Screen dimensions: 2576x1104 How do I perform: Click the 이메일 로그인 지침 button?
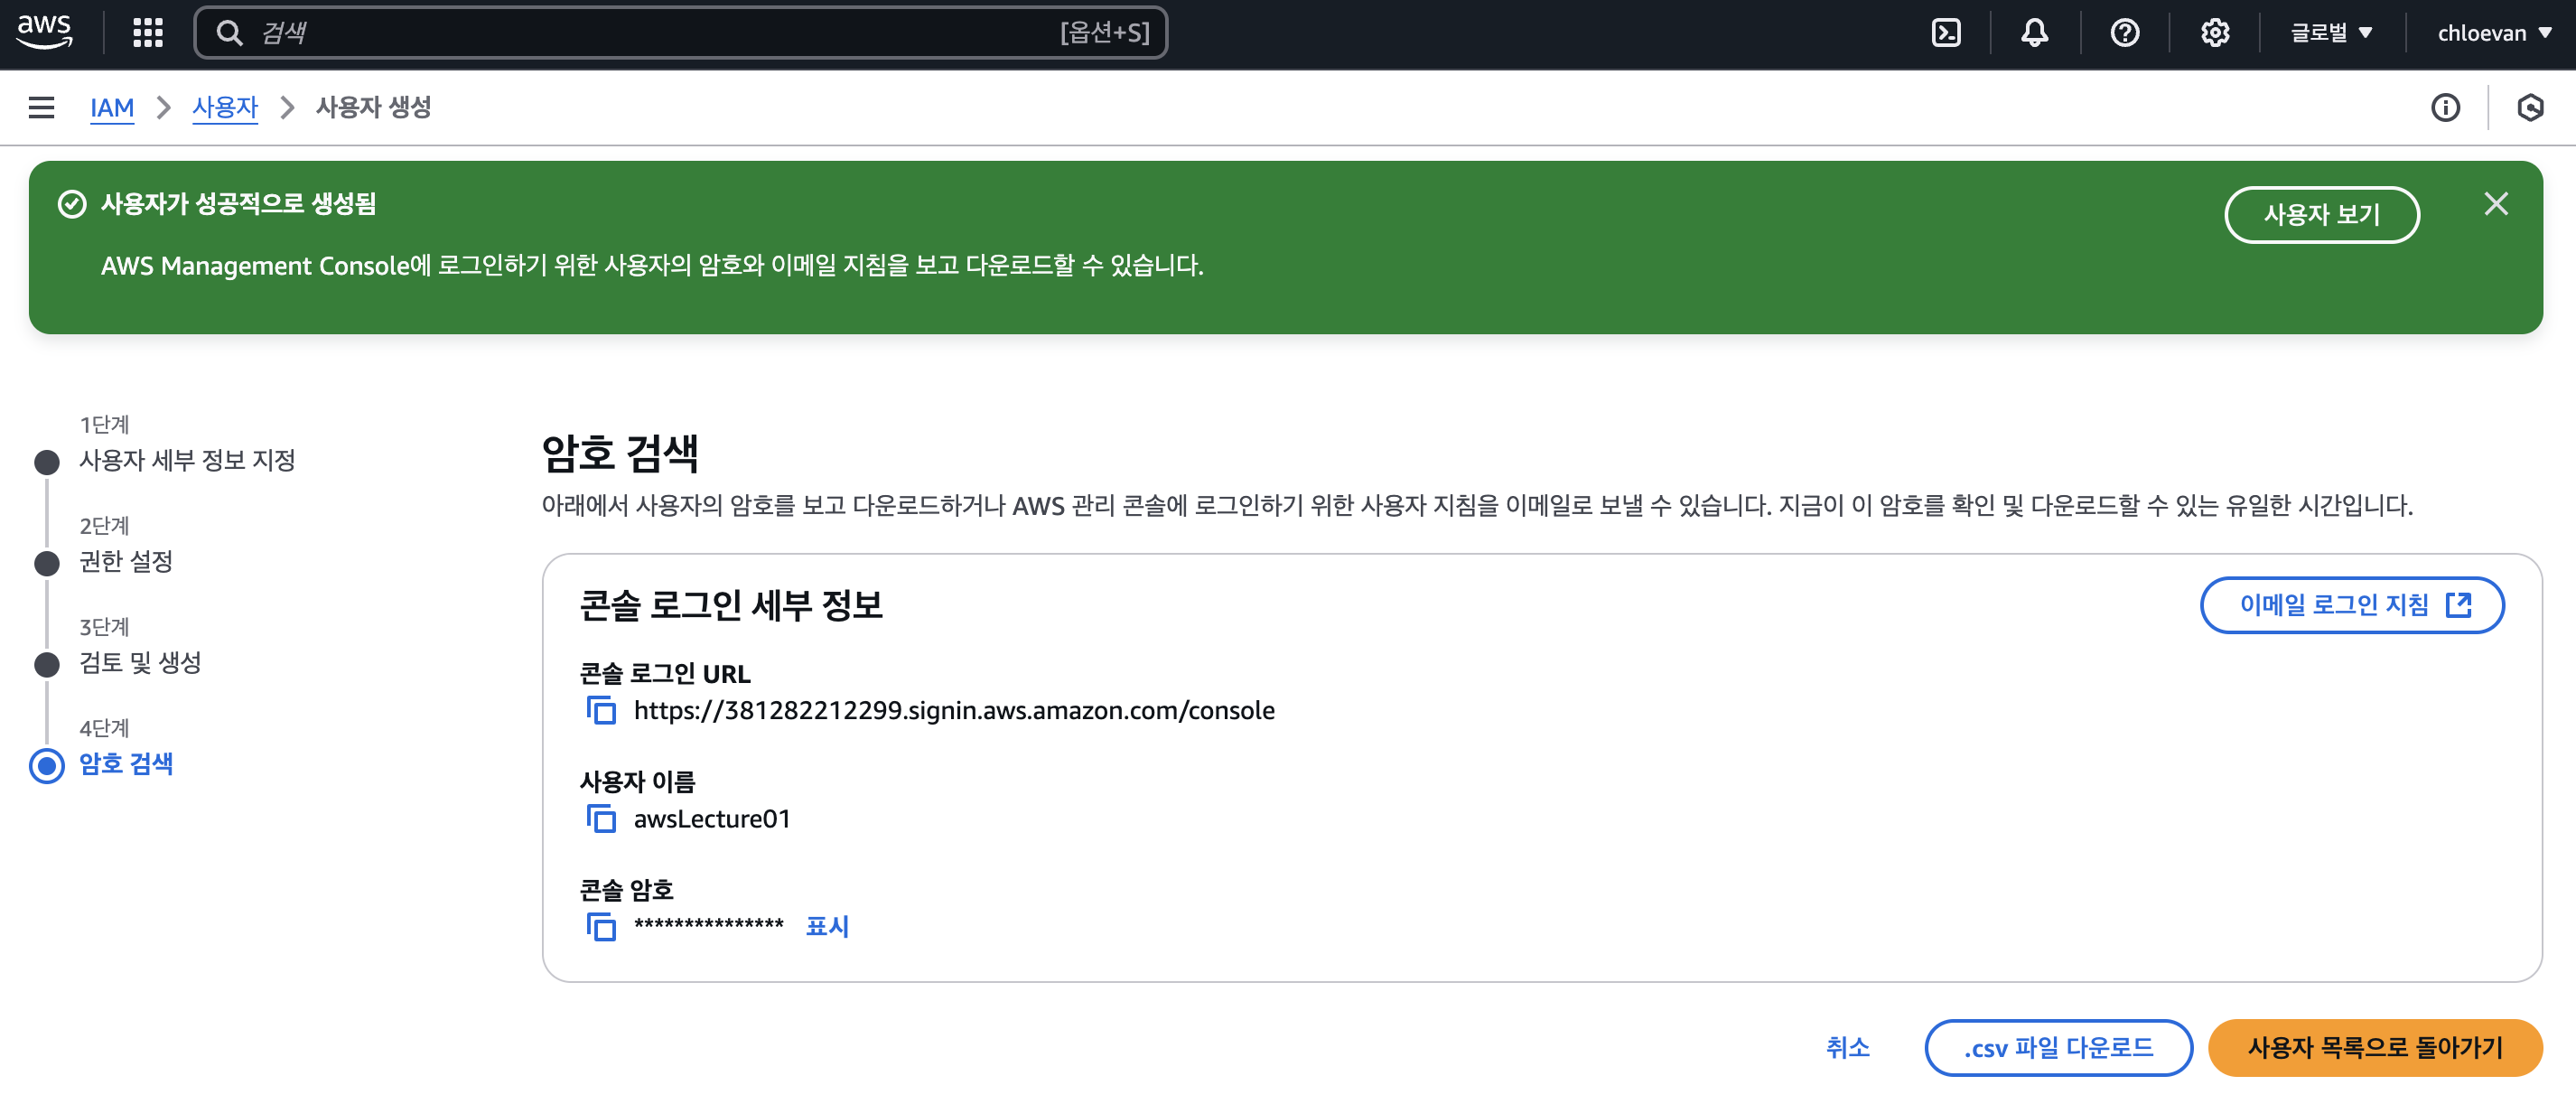pyautogui.click(x=2351, y=604)
